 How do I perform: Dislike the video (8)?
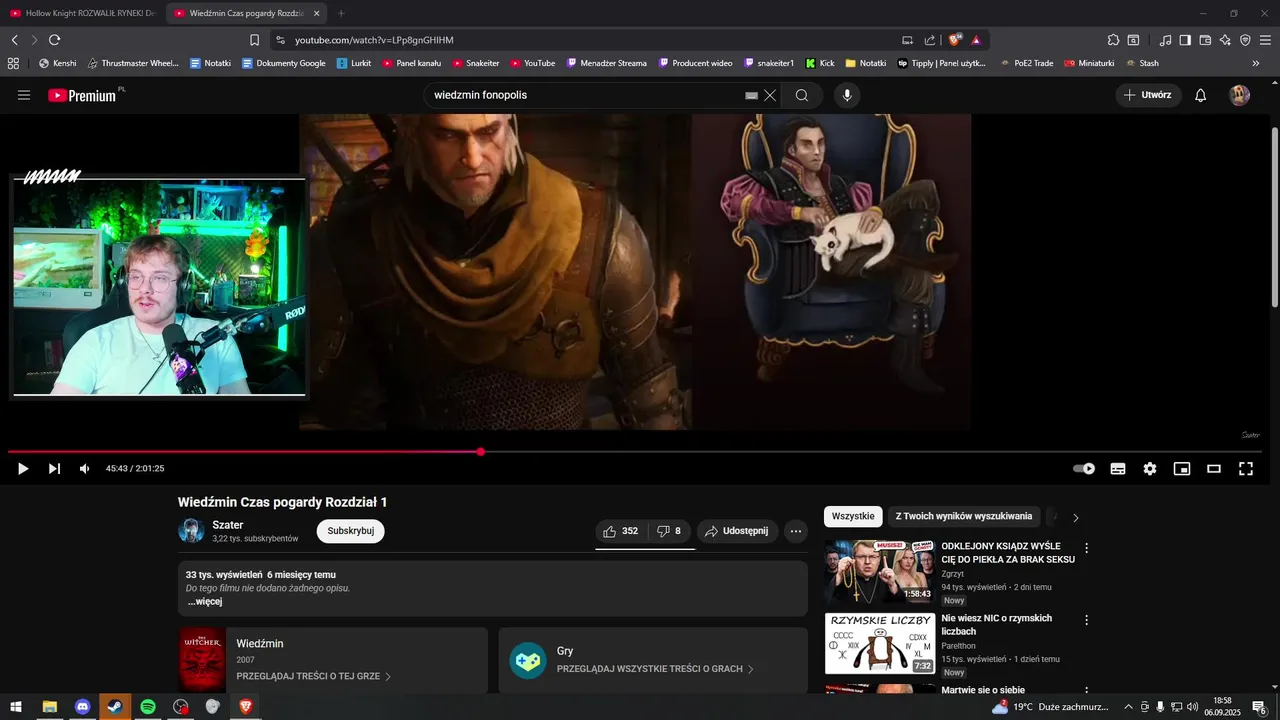pos(669,531)
